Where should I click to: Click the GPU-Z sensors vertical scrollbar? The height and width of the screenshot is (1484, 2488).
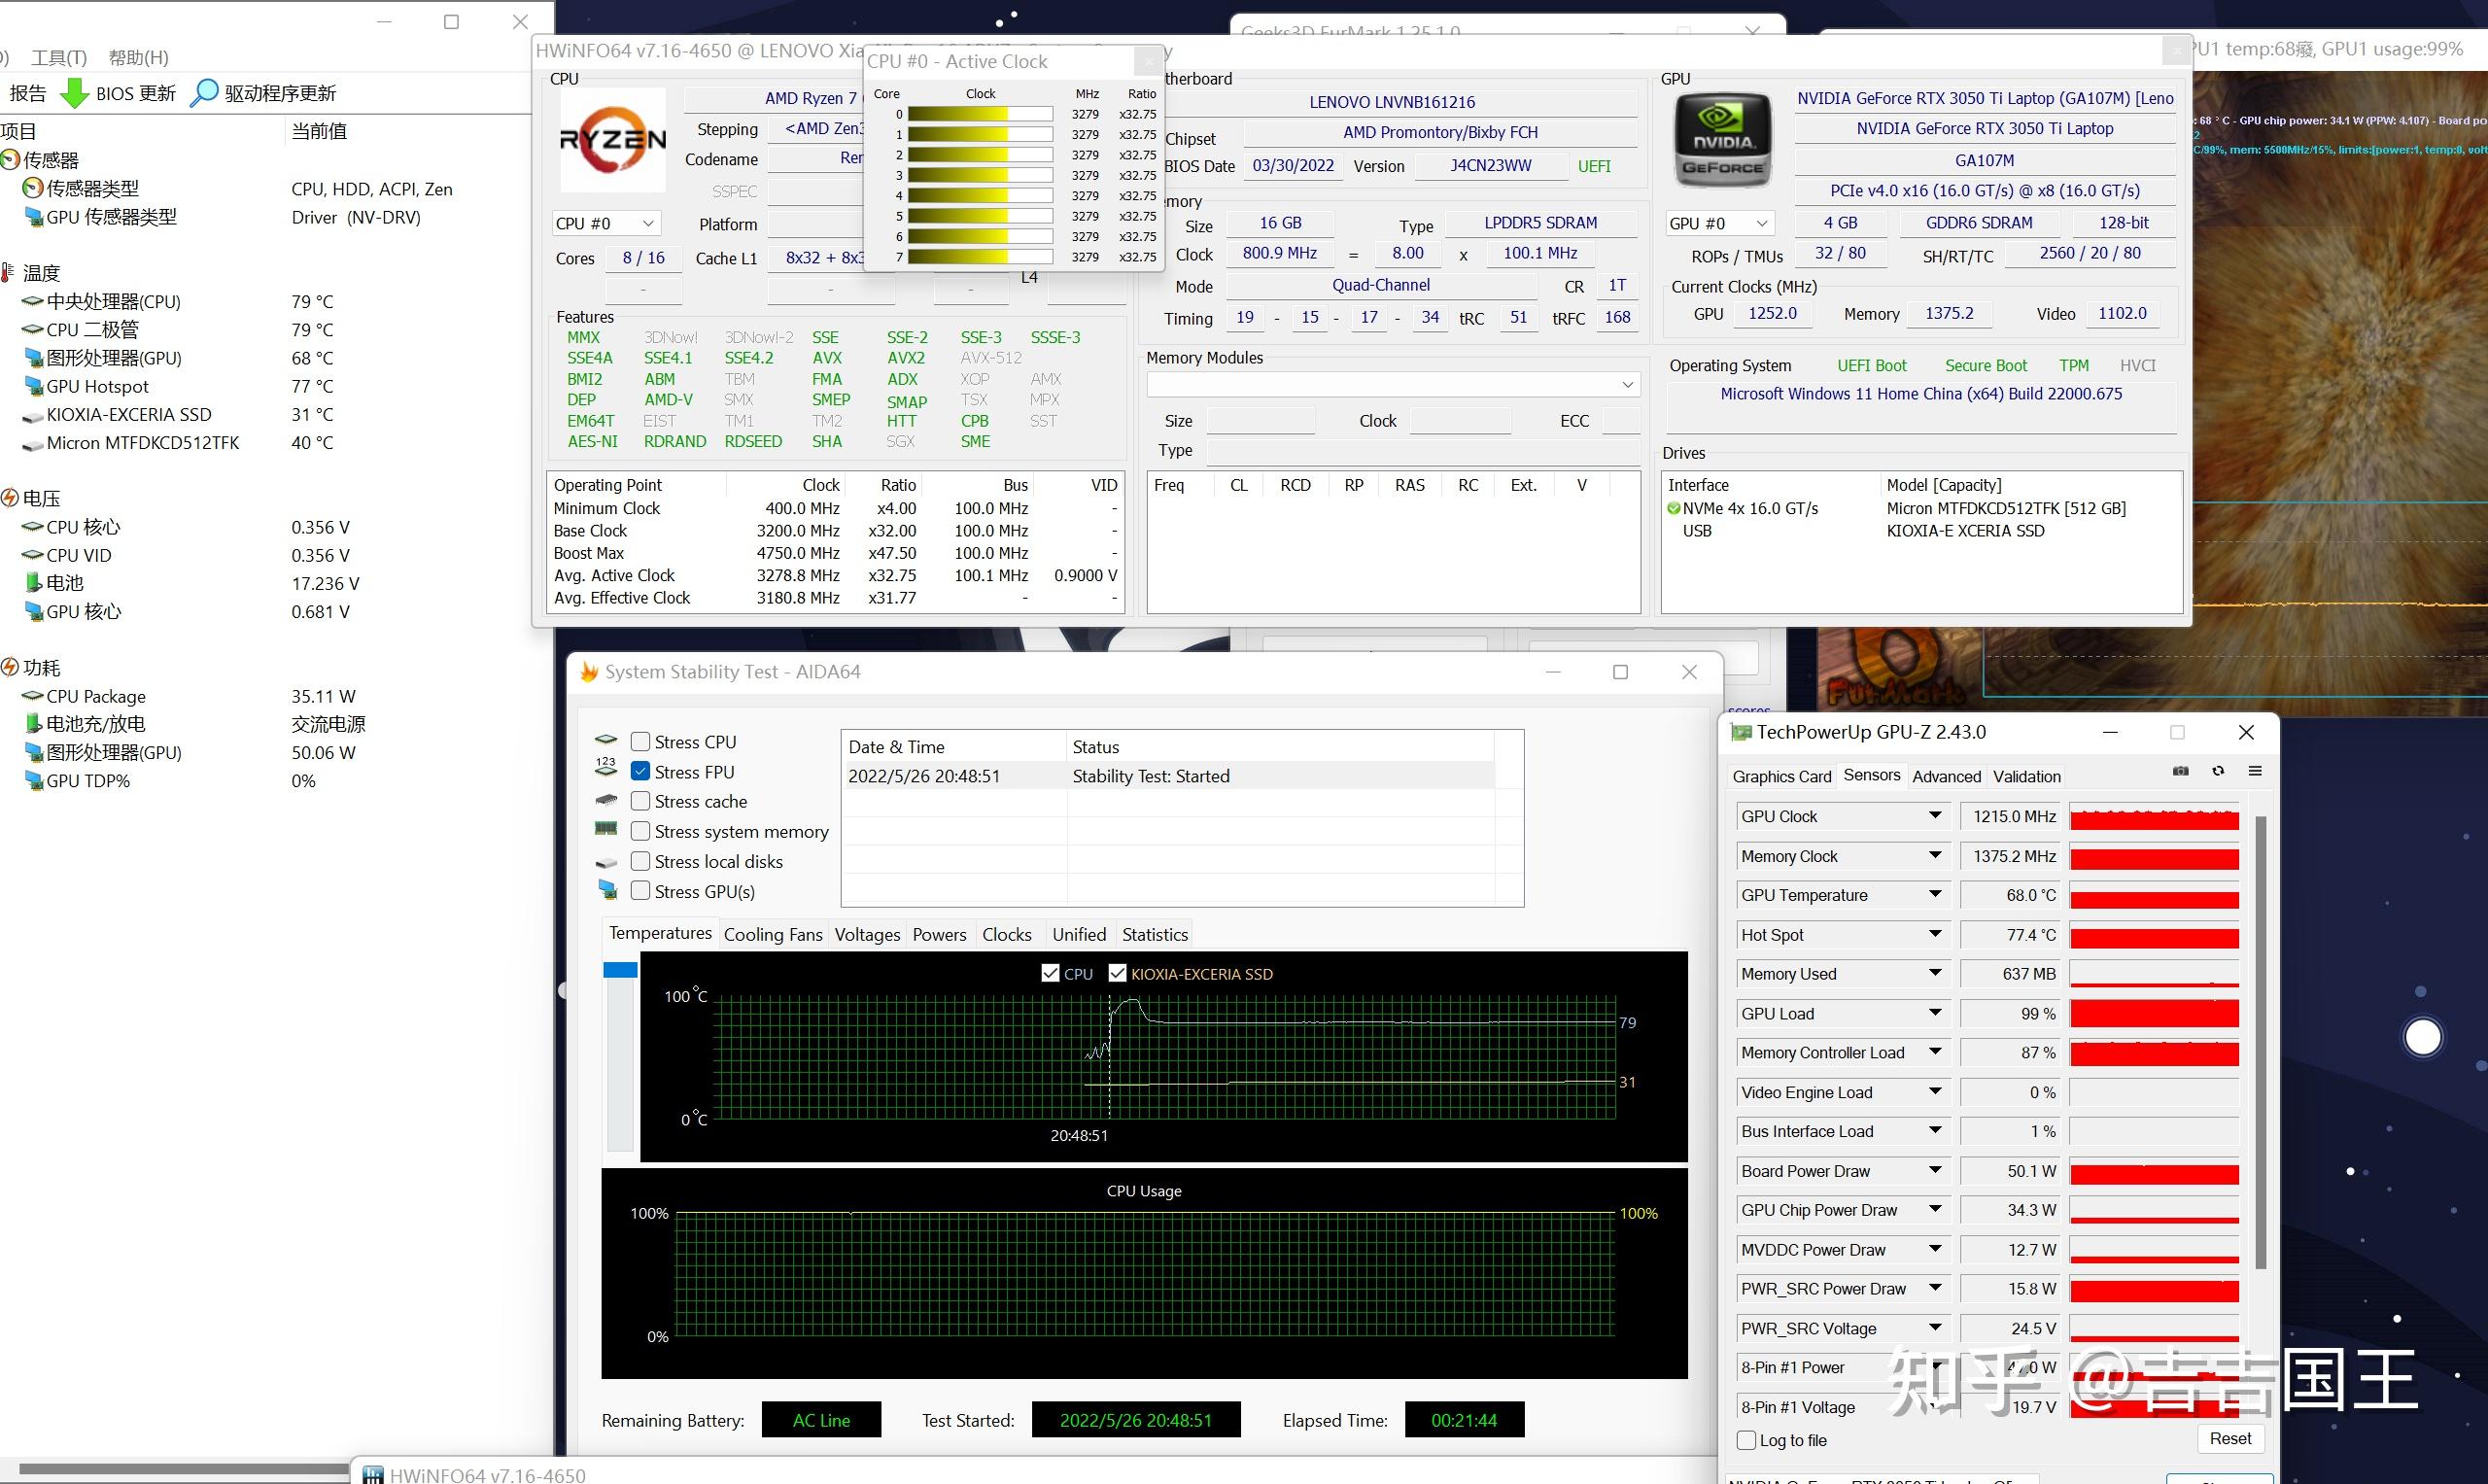2260,1040
